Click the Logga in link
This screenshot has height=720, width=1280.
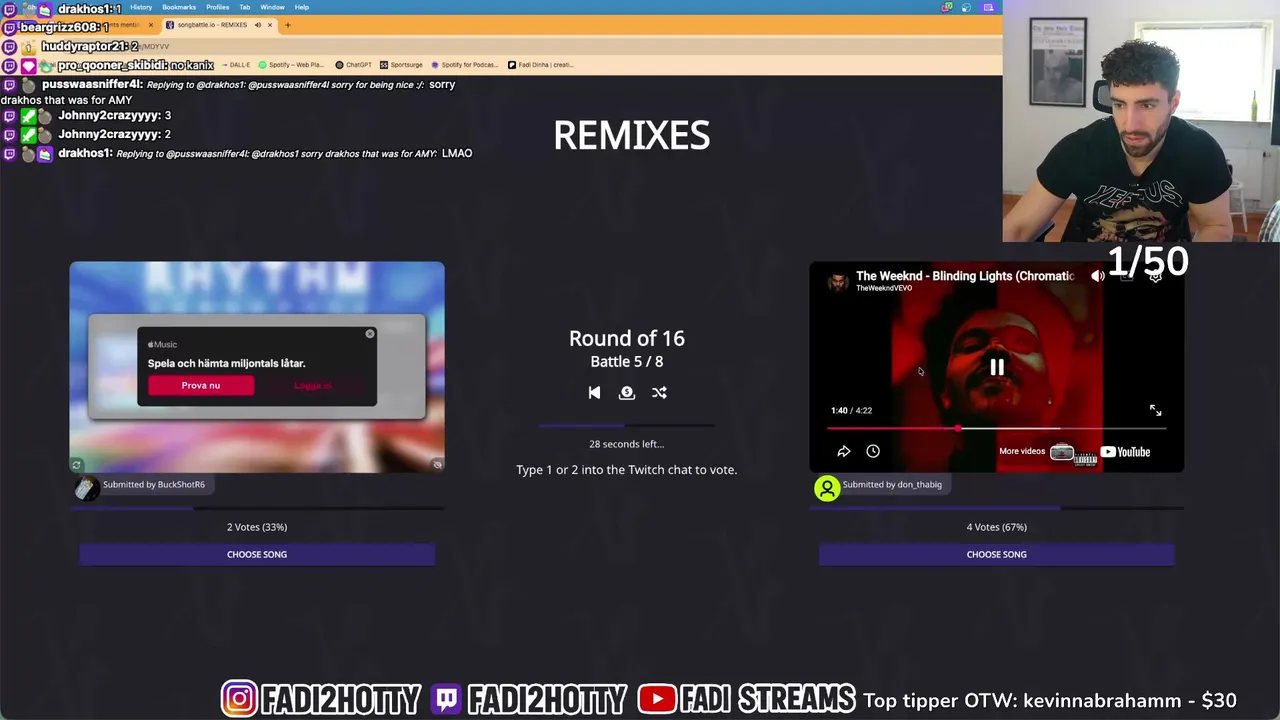pyautogui.click(x=313, y=385)
